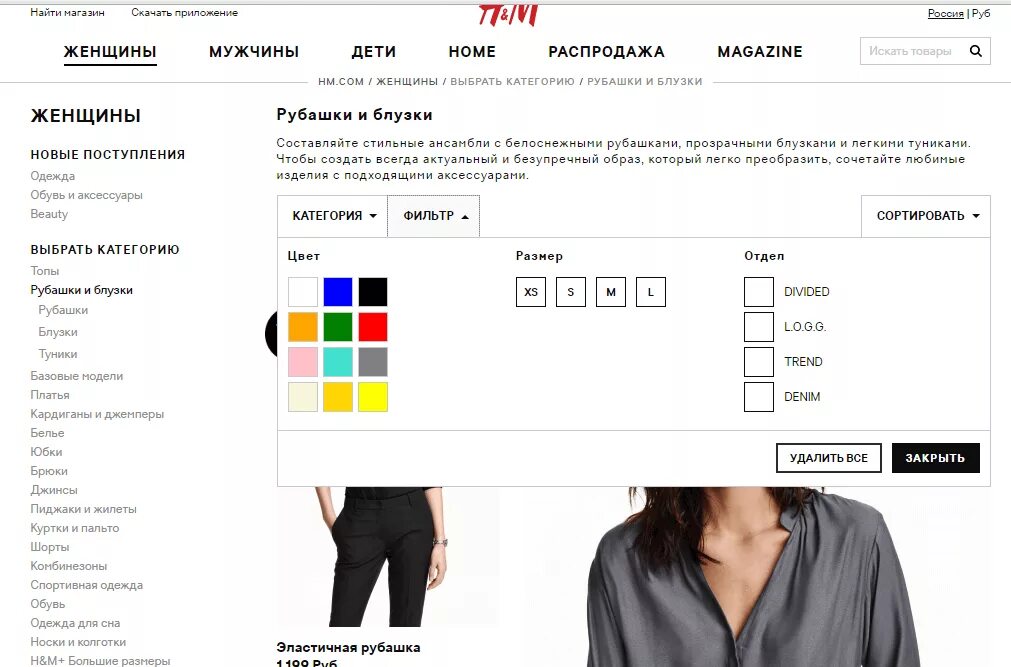The height and width of the screenshot is (667, 1011).
Task: Focus the Искать товары search field
Action: pyautogui.click(x=912, y=51)
